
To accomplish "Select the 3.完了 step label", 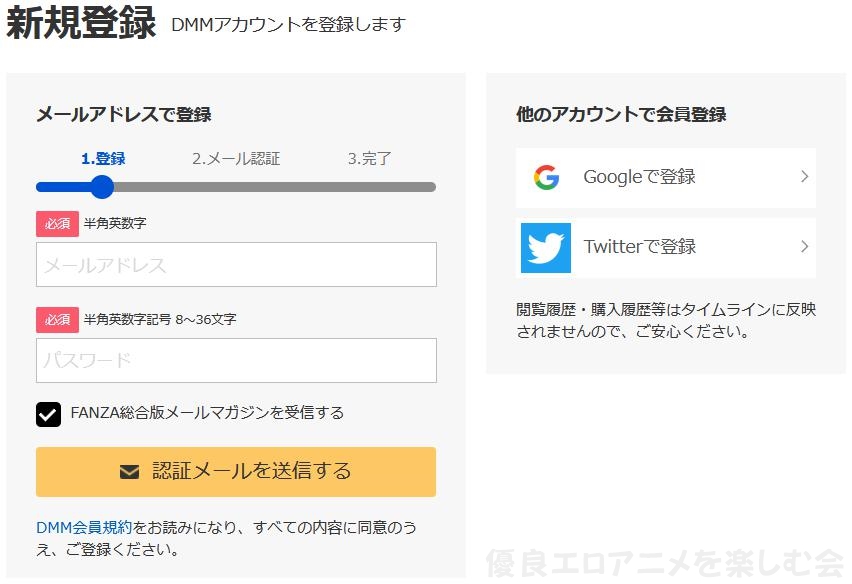I will point(369,158).
